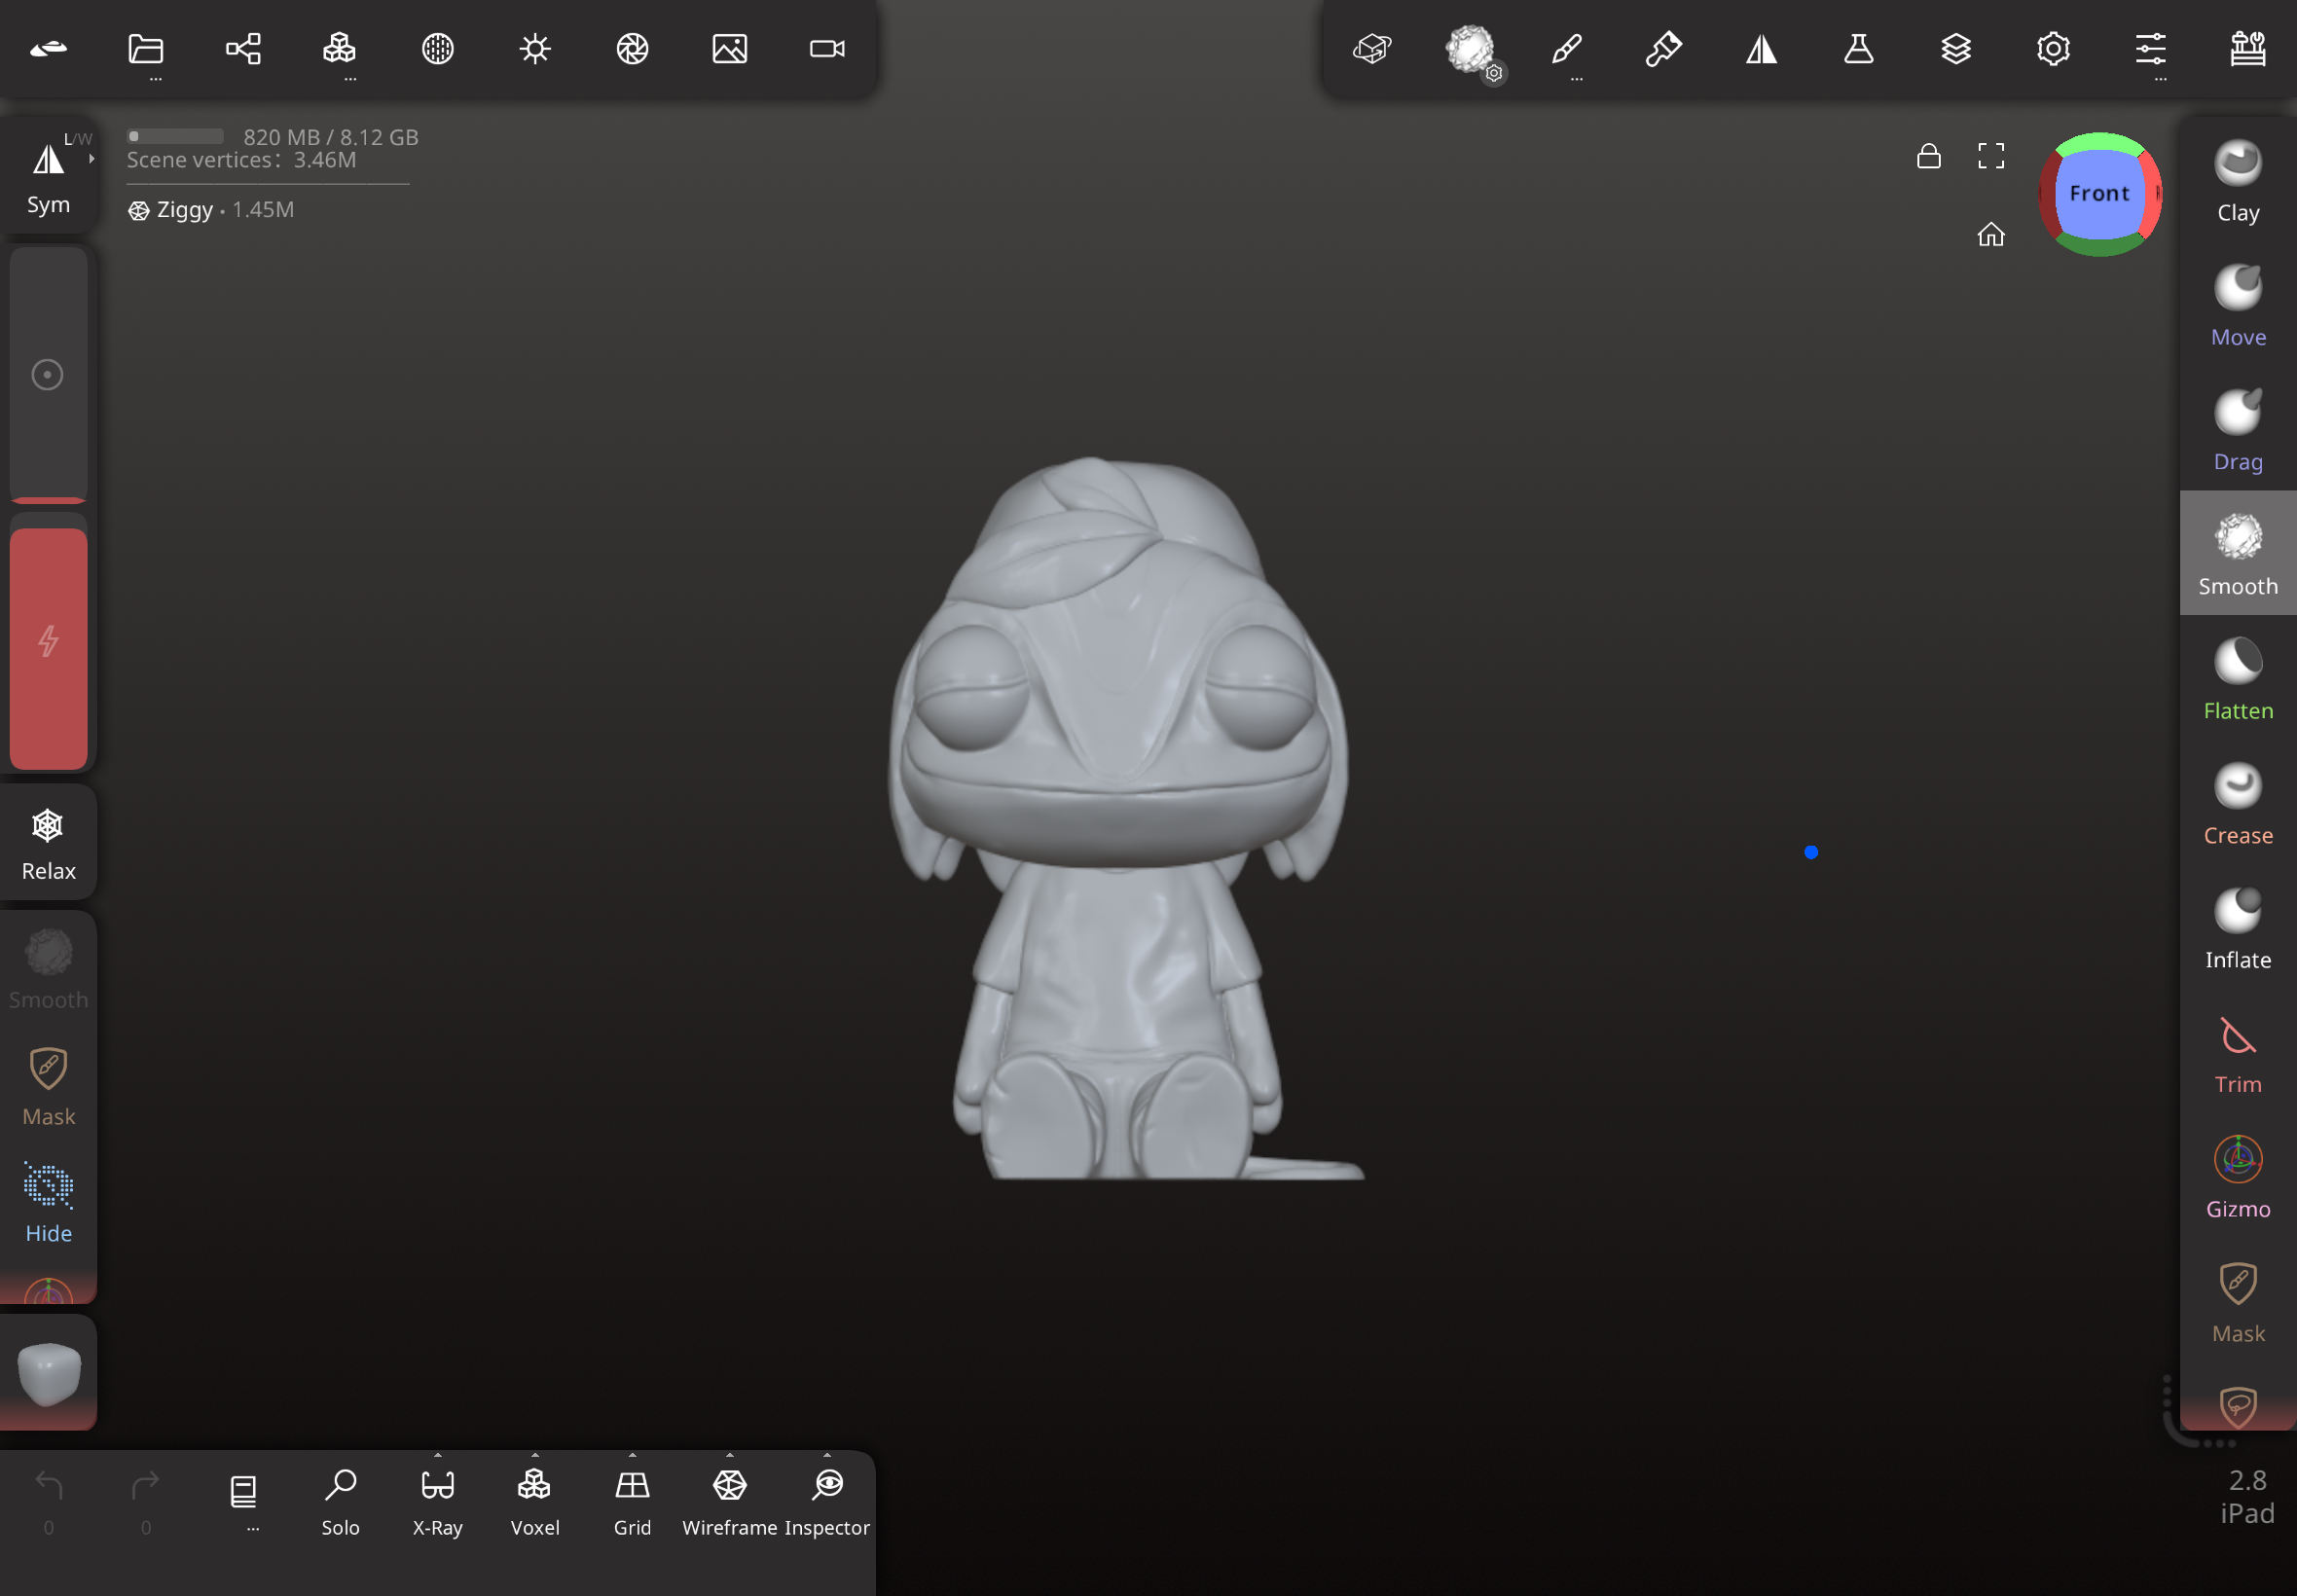2297x1596 pixels.
Task: Choose the Inflate brush
Action: click(x=2237, y=928)
